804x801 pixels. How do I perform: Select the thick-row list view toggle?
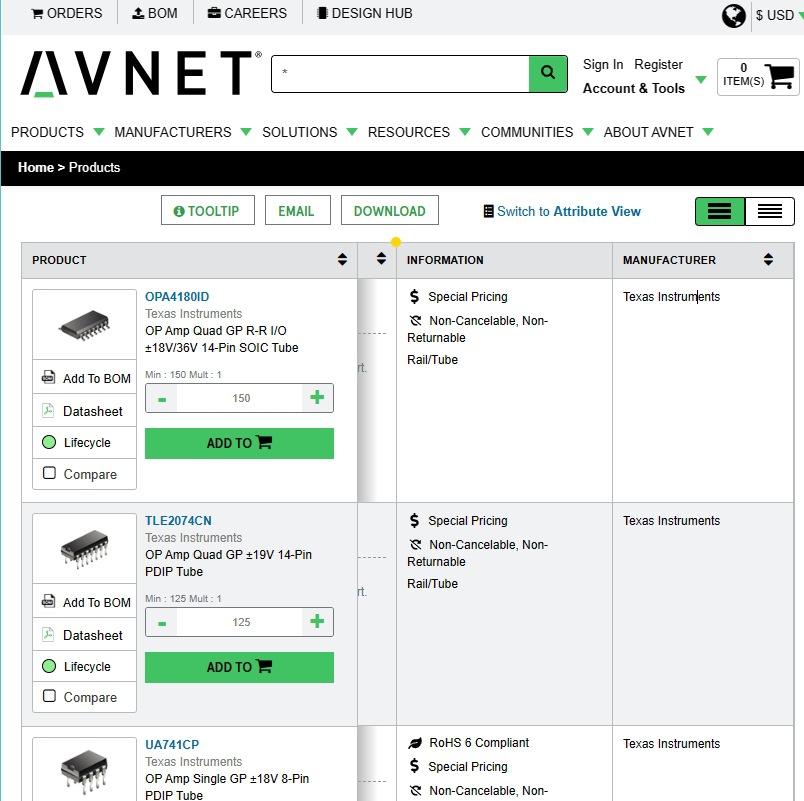[720, 211]
